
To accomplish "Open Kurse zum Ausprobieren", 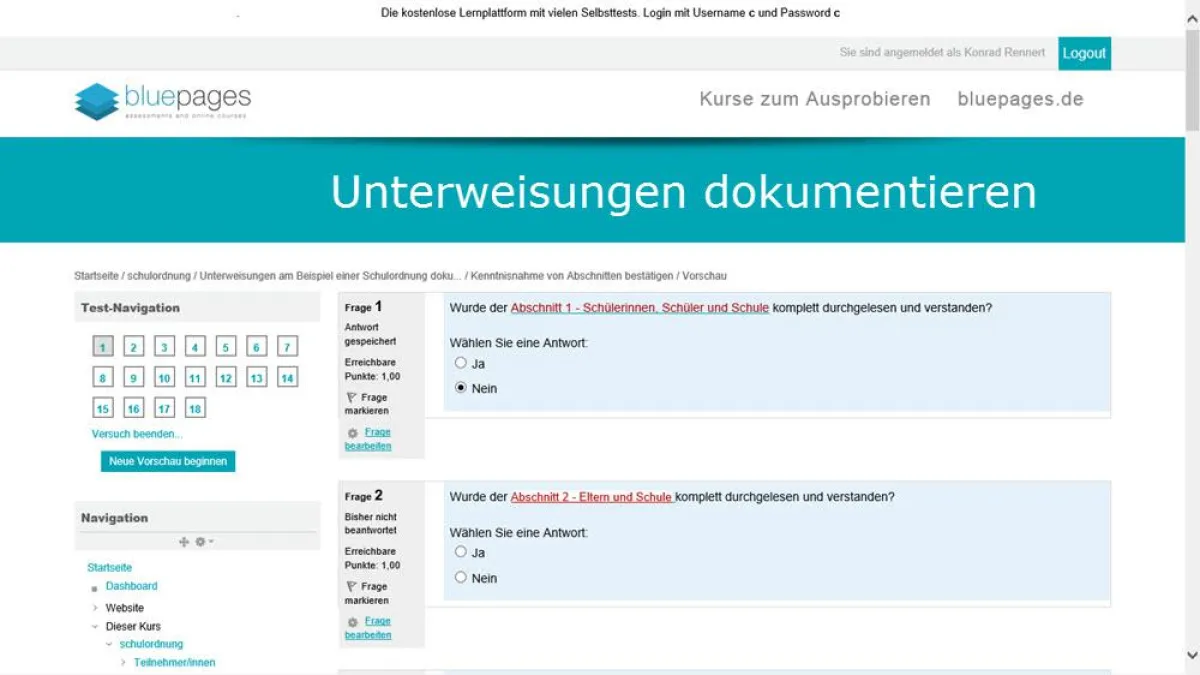I will coord(815,99).
